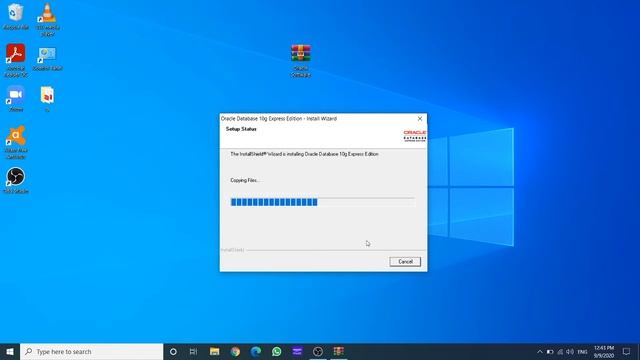This screenshot has height=360, width=640.
Task: Open the taskbar clock and date
Action: (604, 351)
